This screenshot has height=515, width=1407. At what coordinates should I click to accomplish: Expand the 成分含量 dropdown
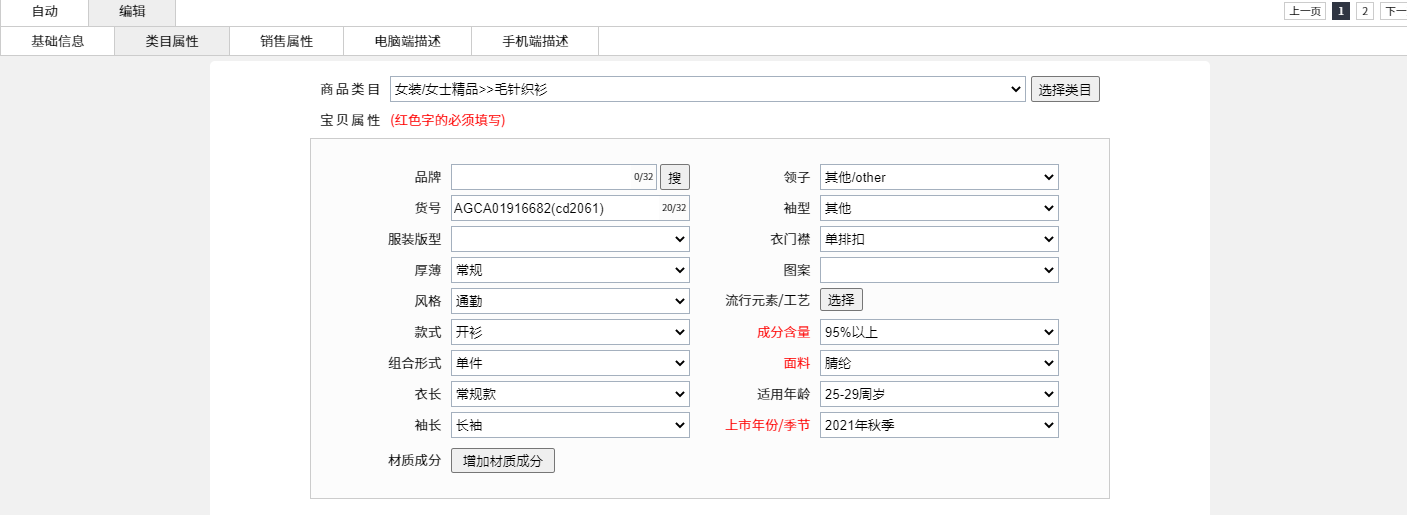click(938, 333)
